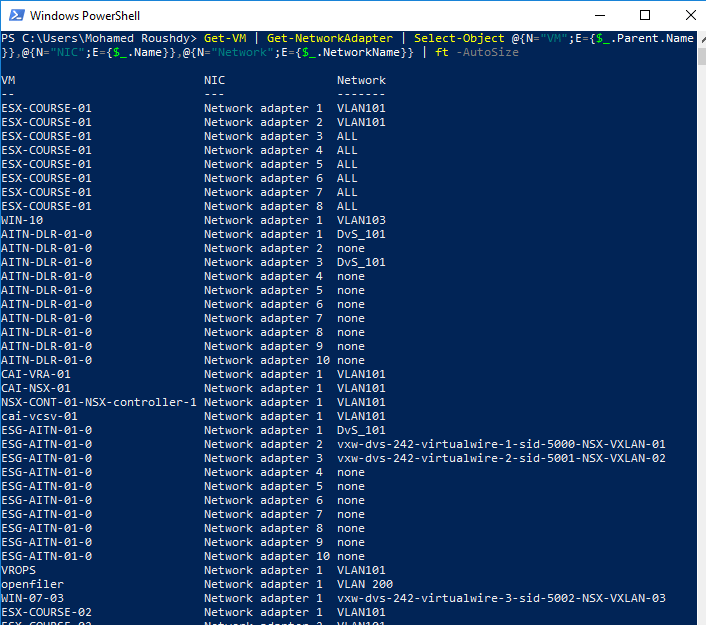
Task: Minimize the Windows PowerShell window
Action: [598, 15]
